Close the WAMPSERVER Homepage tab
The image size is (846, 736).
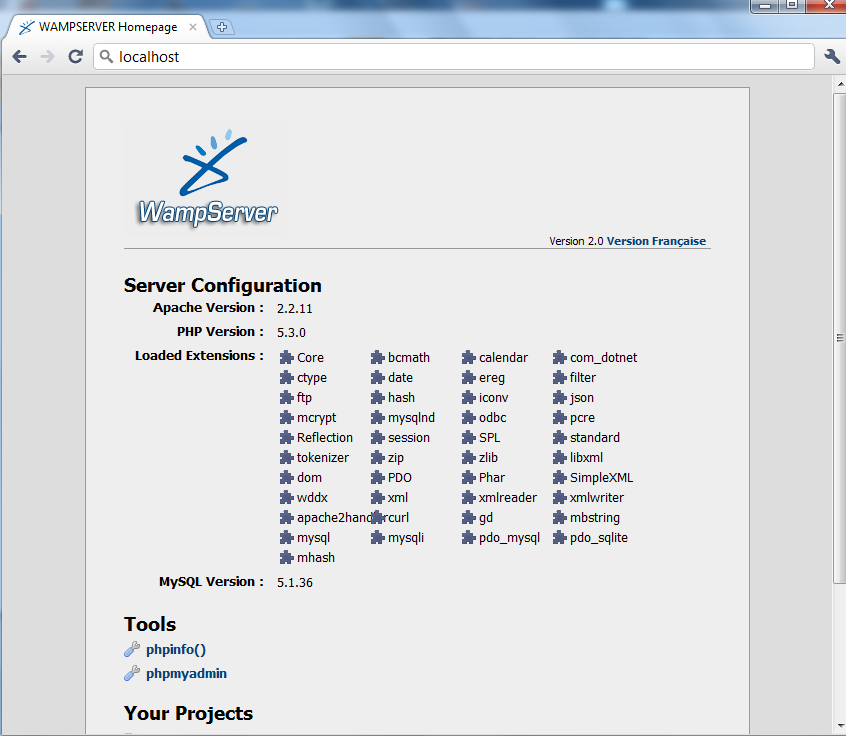click(193, 26)
